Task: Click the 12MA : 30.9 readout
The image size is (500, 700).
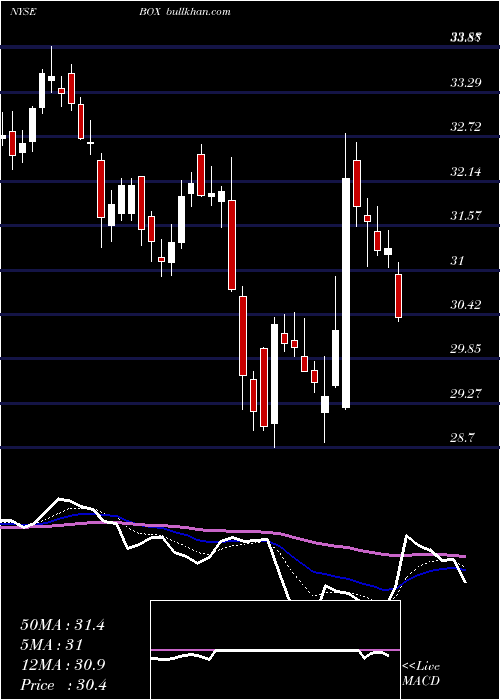Action: tap(62, 665)
